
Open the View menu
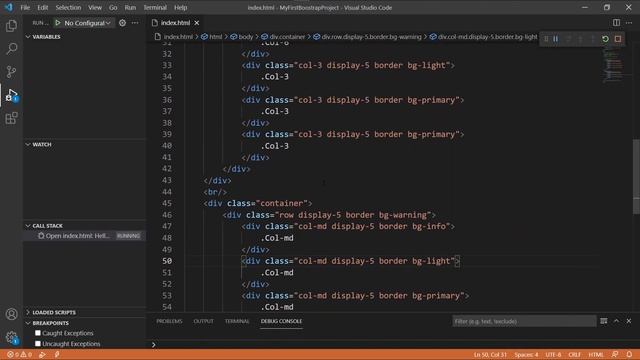point(95,7)
